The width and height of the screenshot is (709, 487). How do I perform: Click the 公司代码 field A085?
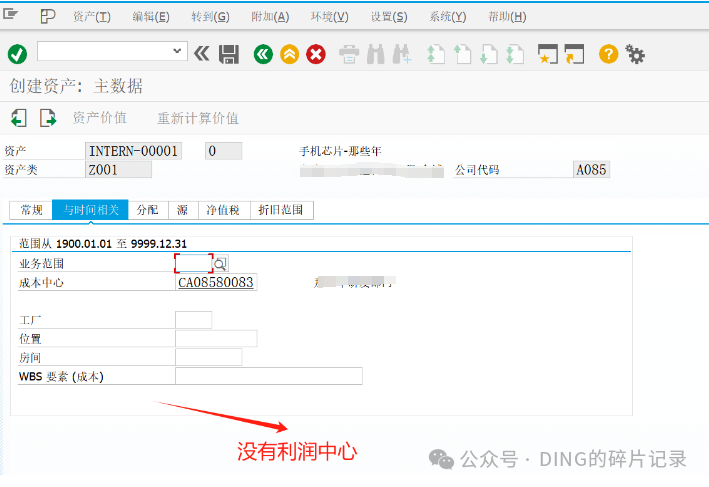pyautogui.click(x=591, y=170)
